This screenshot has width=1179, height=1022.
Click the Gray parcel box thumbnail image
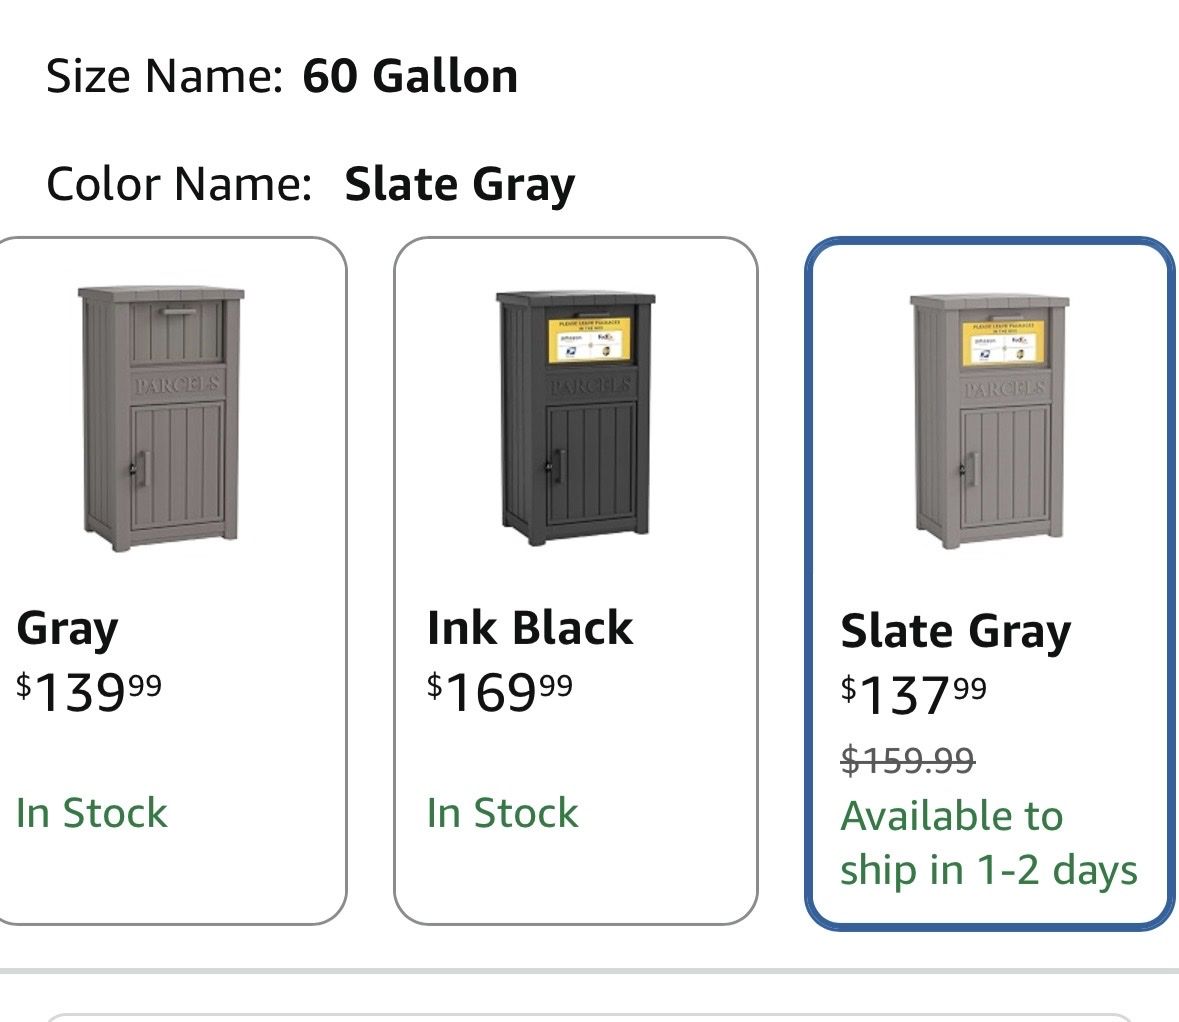[160, 418]
